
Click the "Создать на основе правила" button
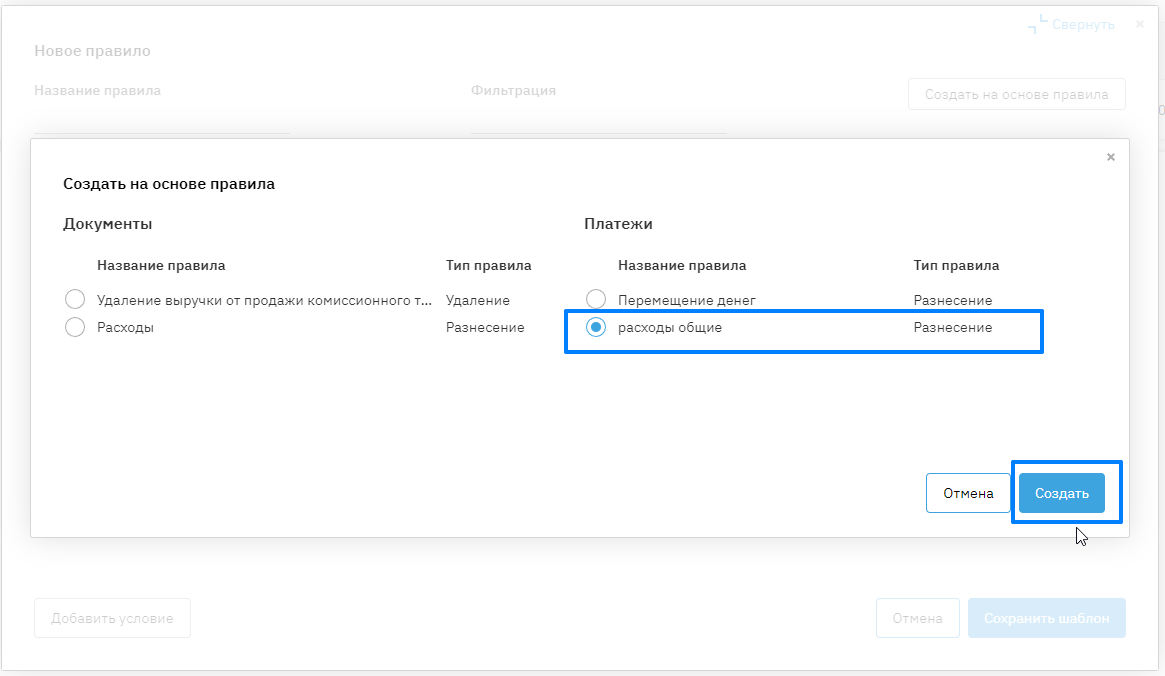1016,95
